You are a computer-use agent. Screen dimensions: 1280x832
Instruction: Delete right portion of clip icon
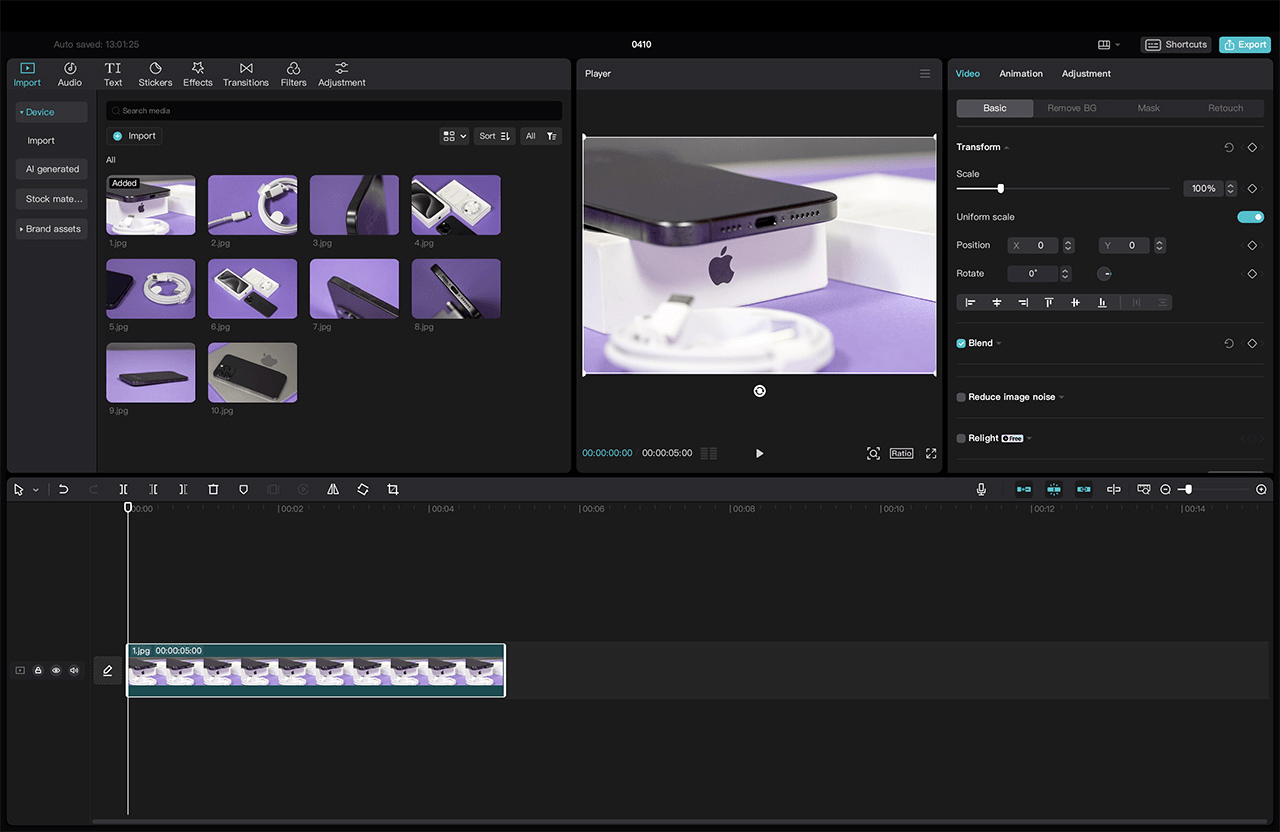[183, 489]
